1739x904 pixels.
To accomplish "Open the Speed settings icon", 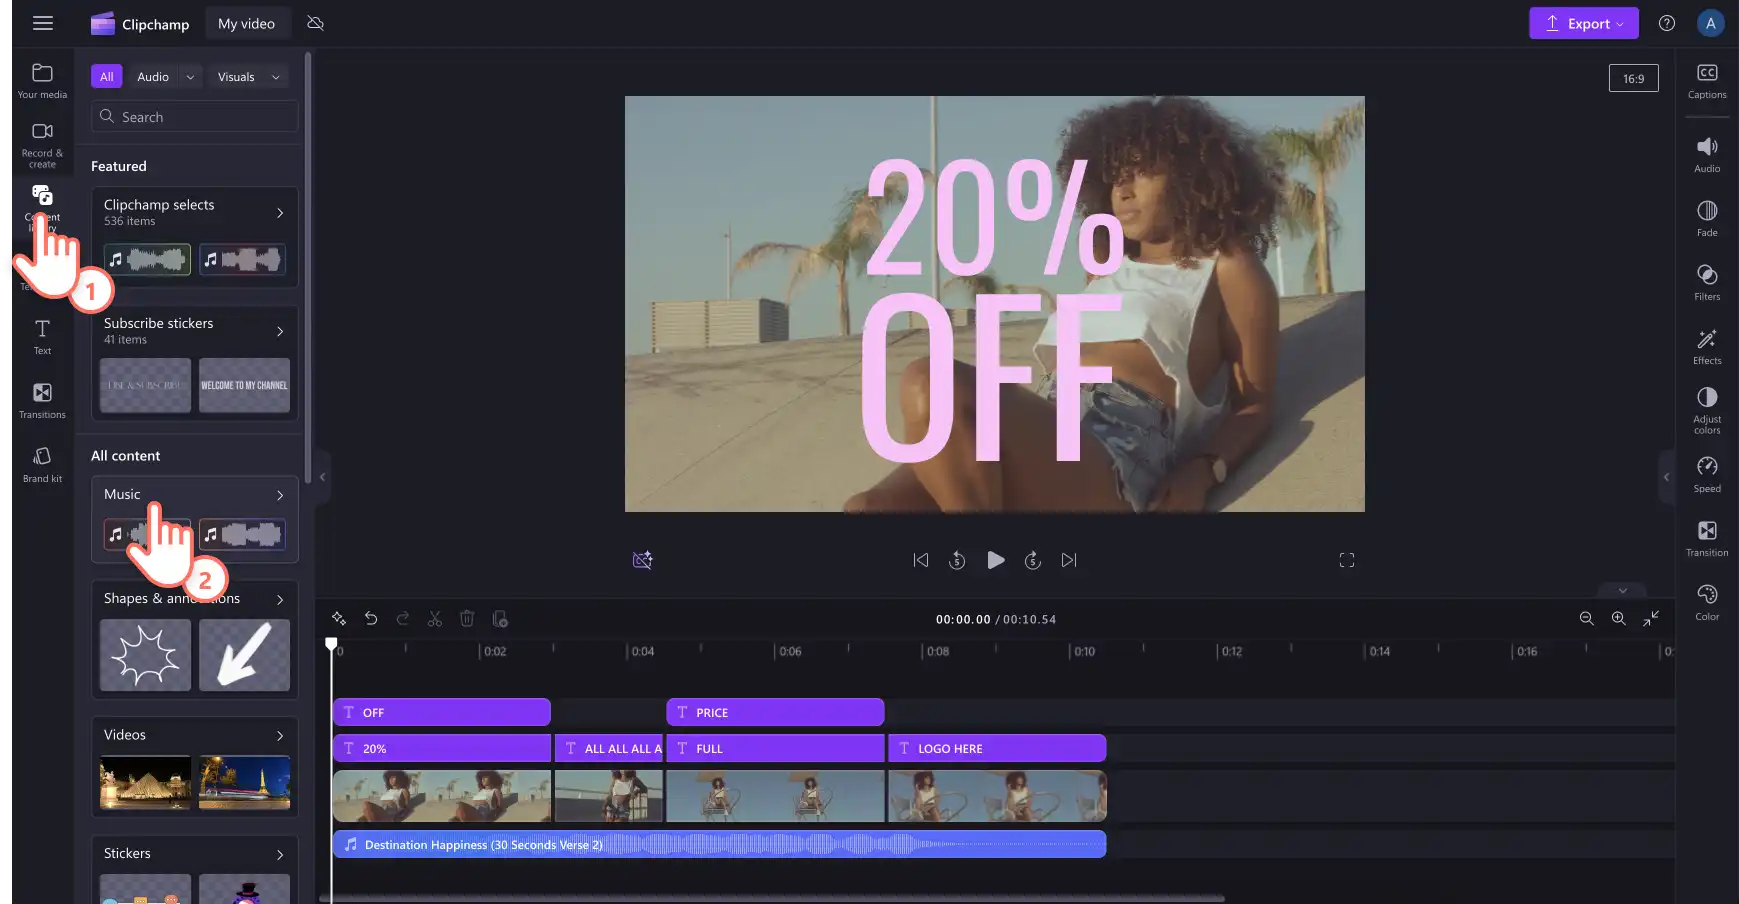I will pyautogui.click(x=1707, y=474).
